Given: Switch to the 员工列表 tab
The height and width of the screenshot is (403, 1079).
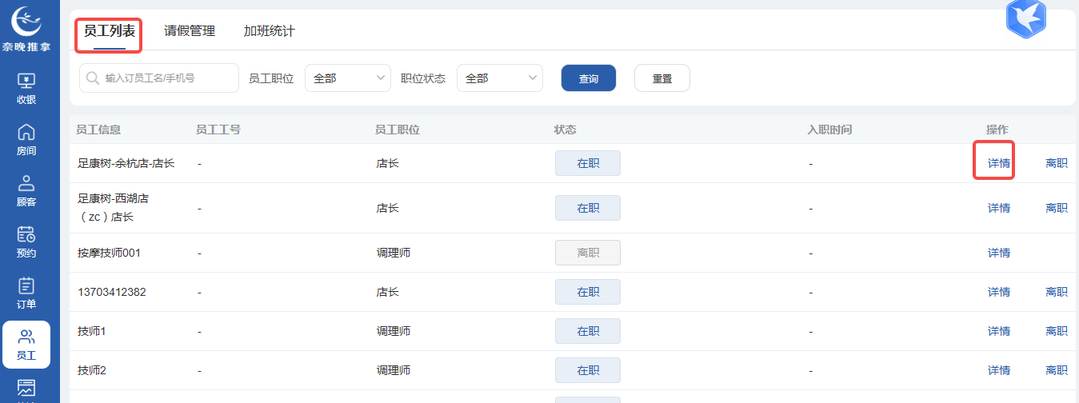Looking at the screenshot, I should pos(109,32).
